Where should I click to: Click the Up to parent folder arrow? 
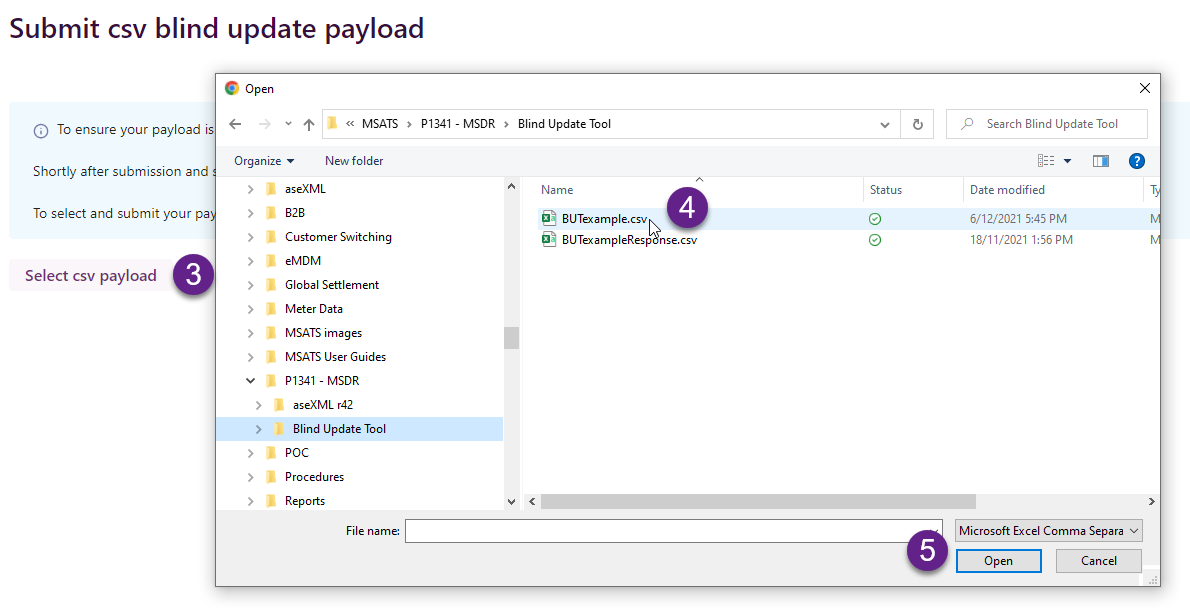tap(309, 124)
